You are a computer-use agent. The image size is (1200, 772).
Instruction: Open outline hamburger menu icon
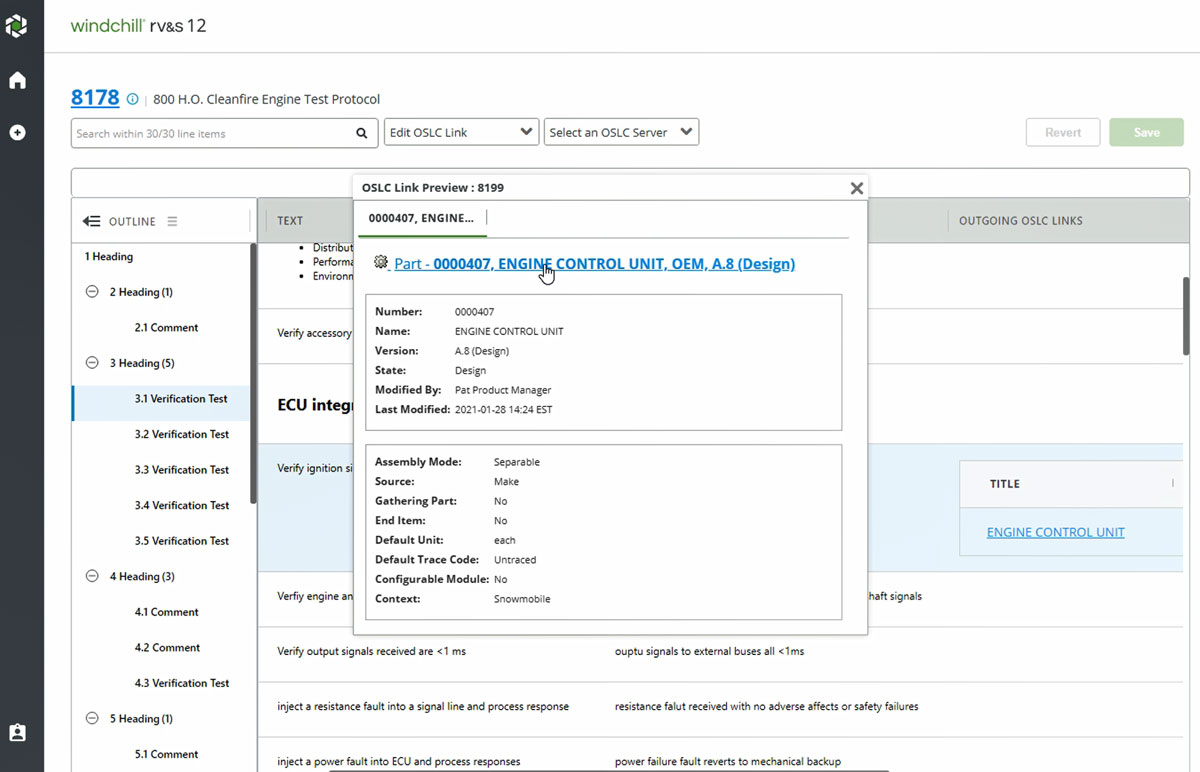point(172,221)
